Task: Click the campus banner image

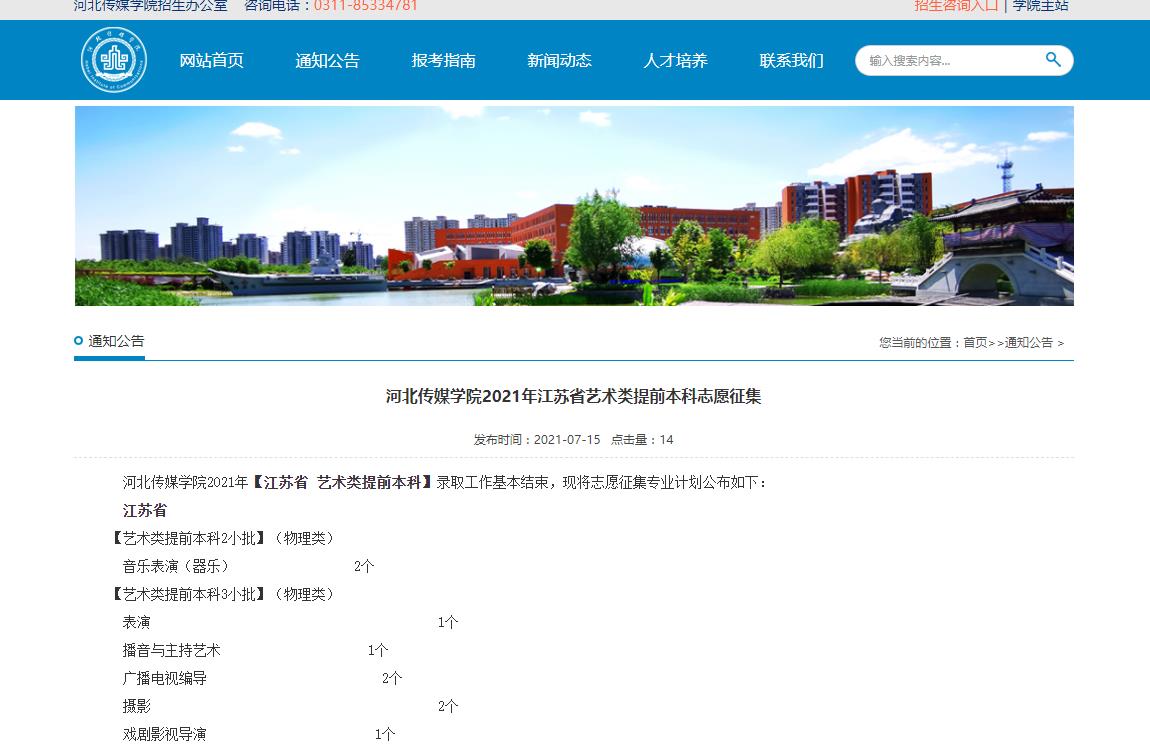Action: point(574,206)
